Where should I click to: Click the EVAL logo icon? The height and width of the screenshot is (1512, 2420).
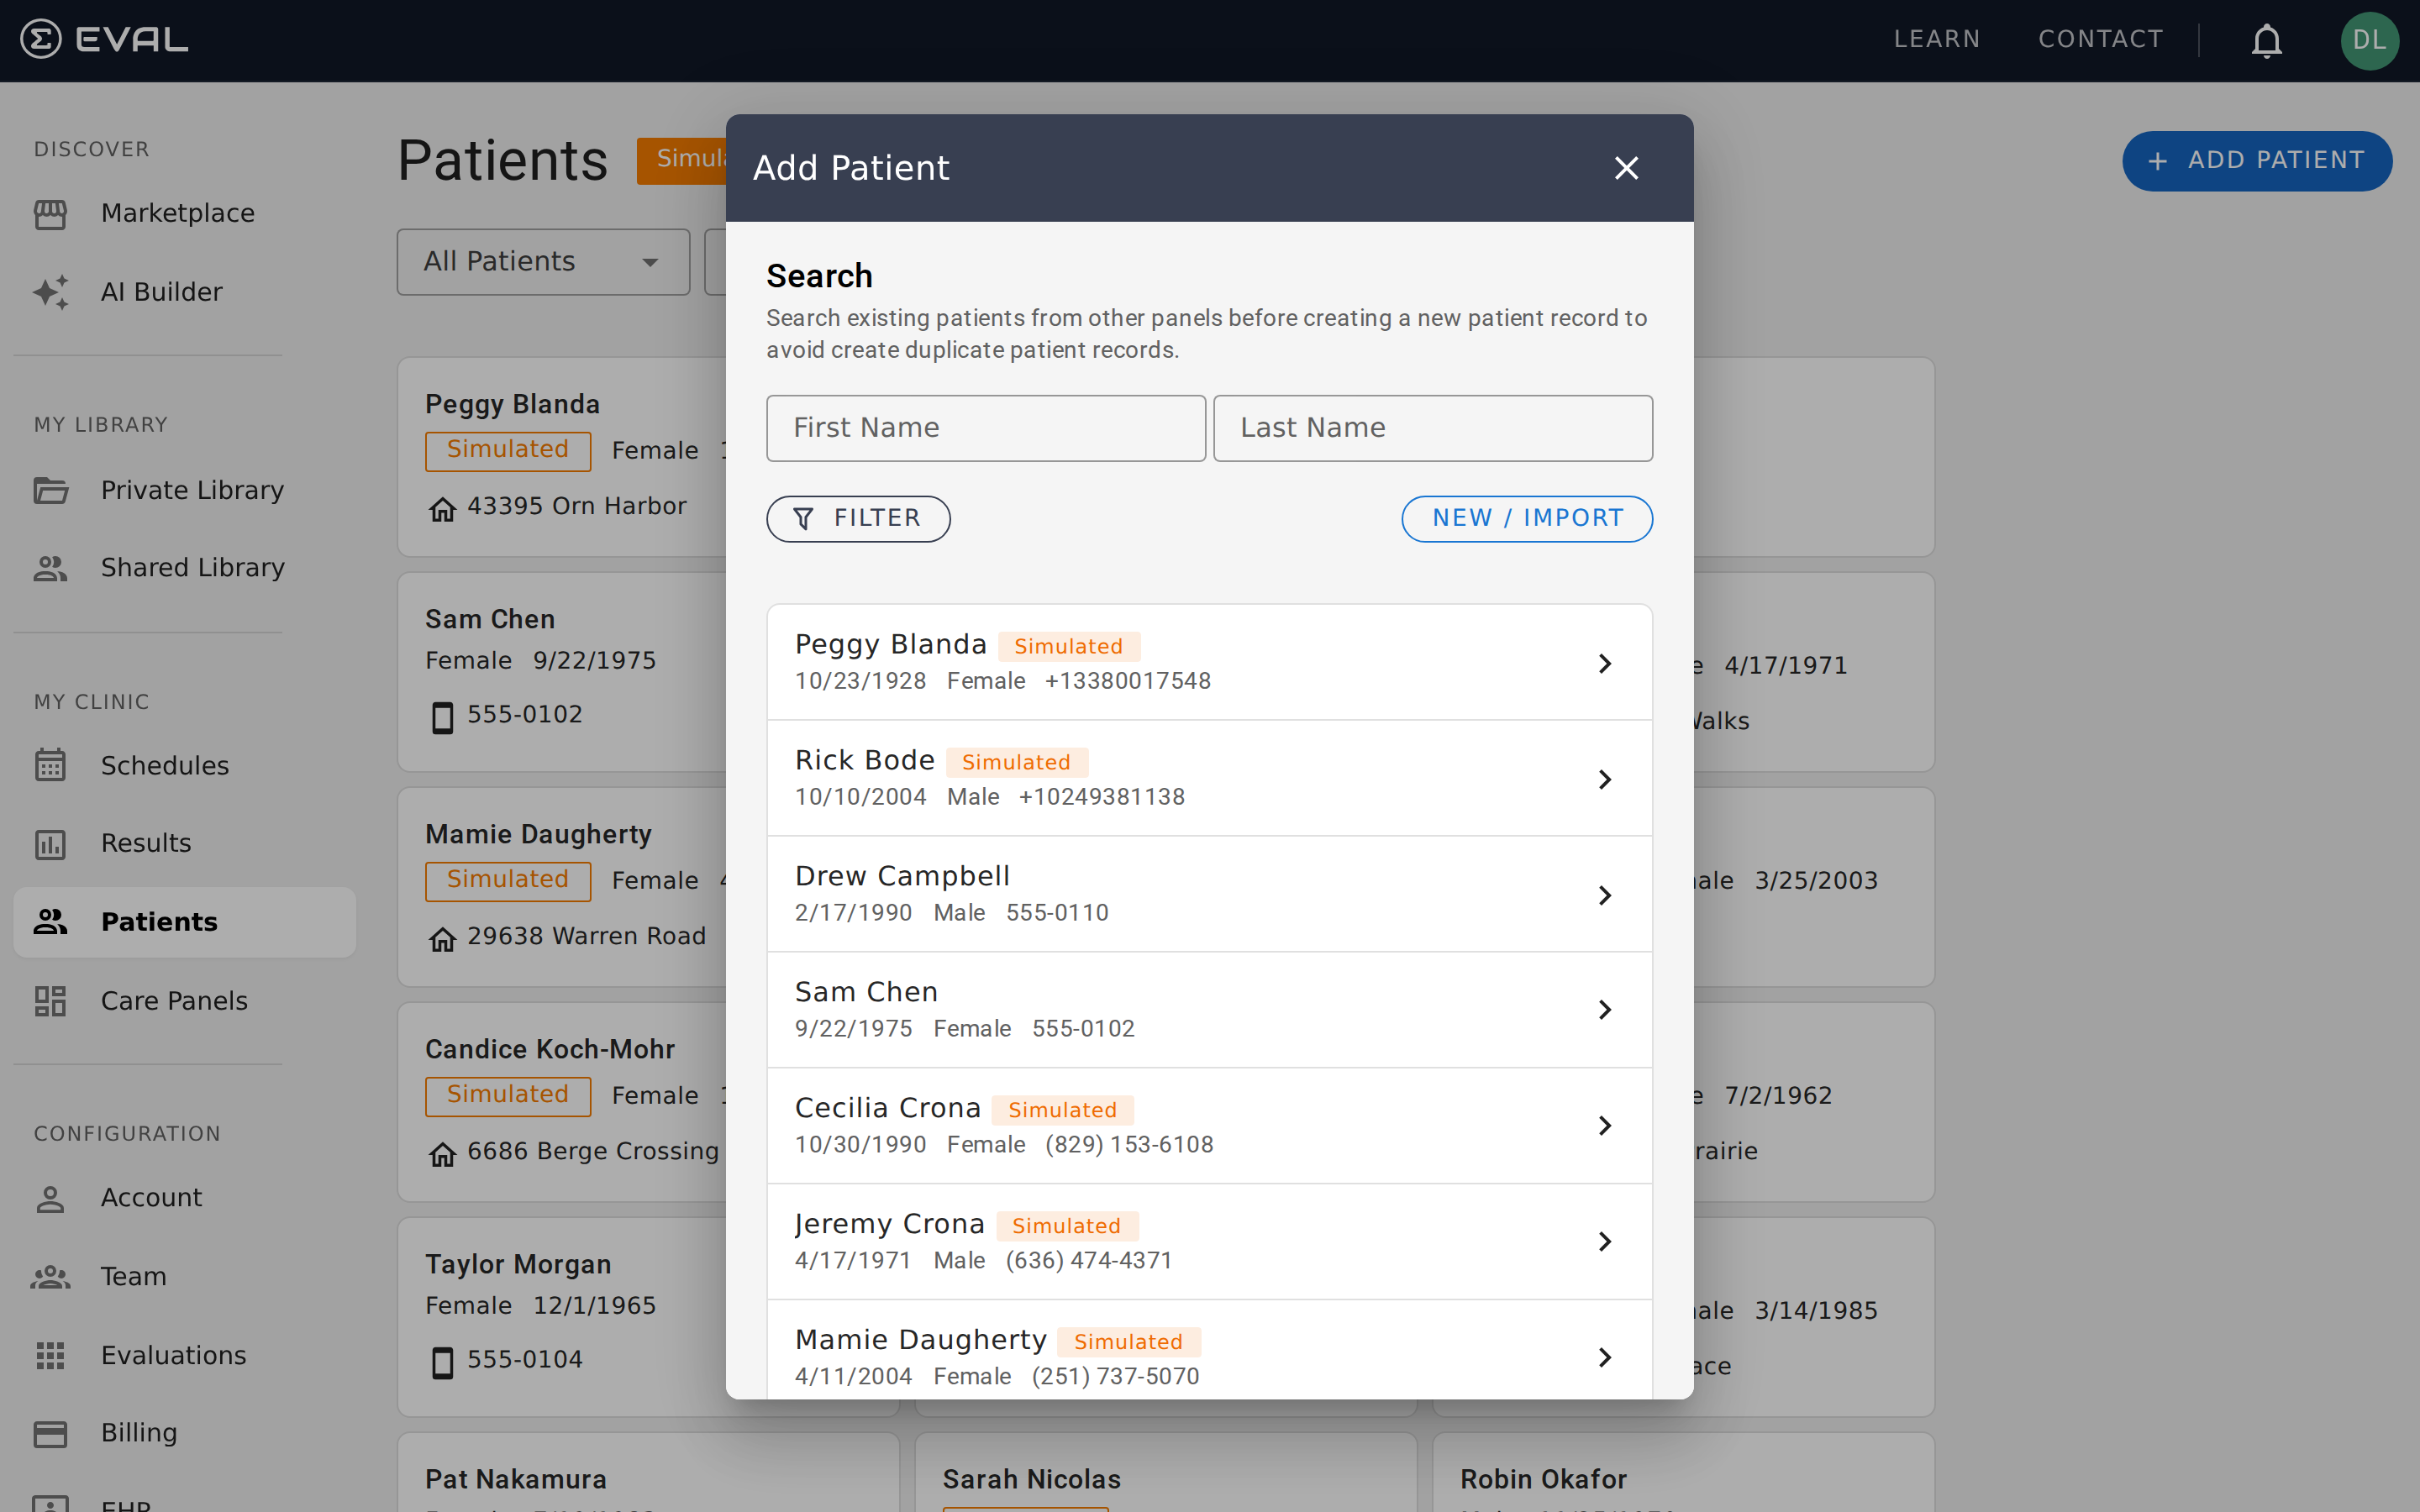pos(40,40)
